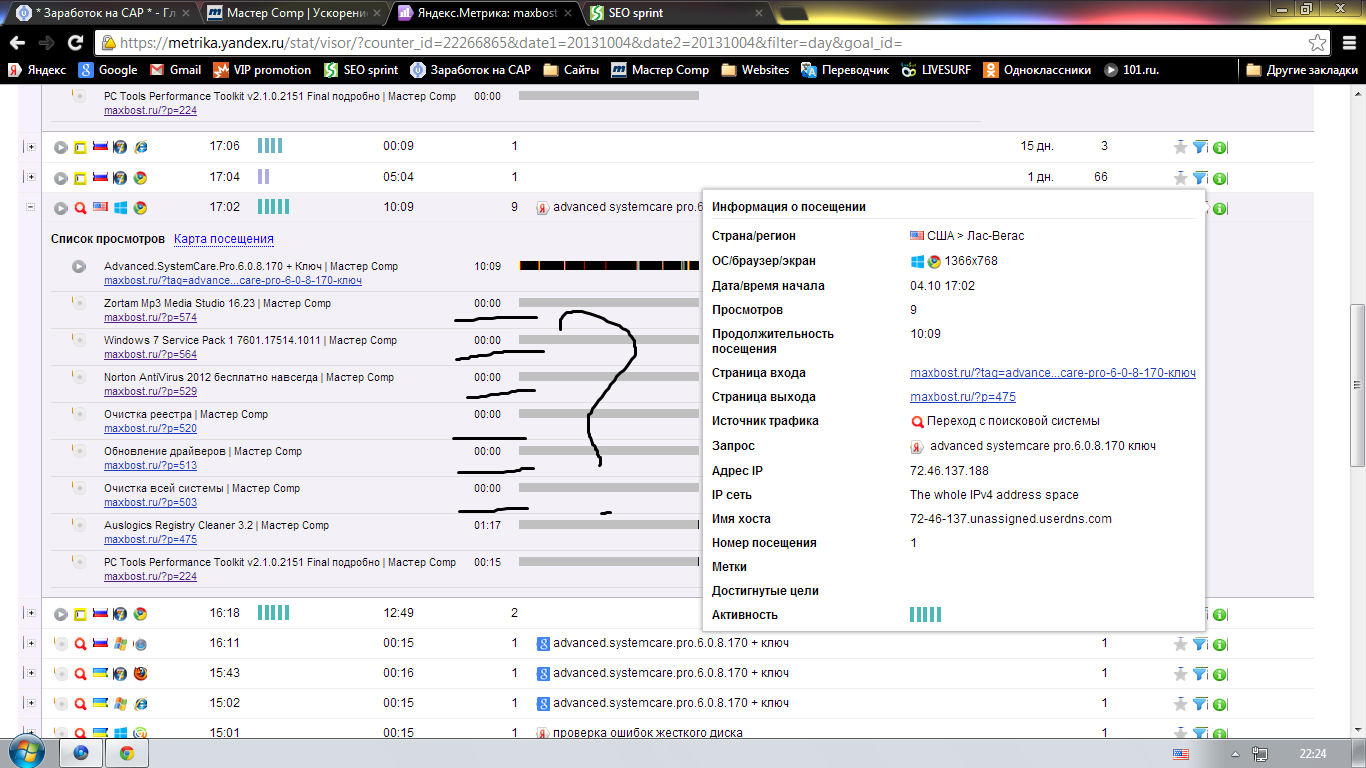Star the 17:06 visit

[1181, 147]
